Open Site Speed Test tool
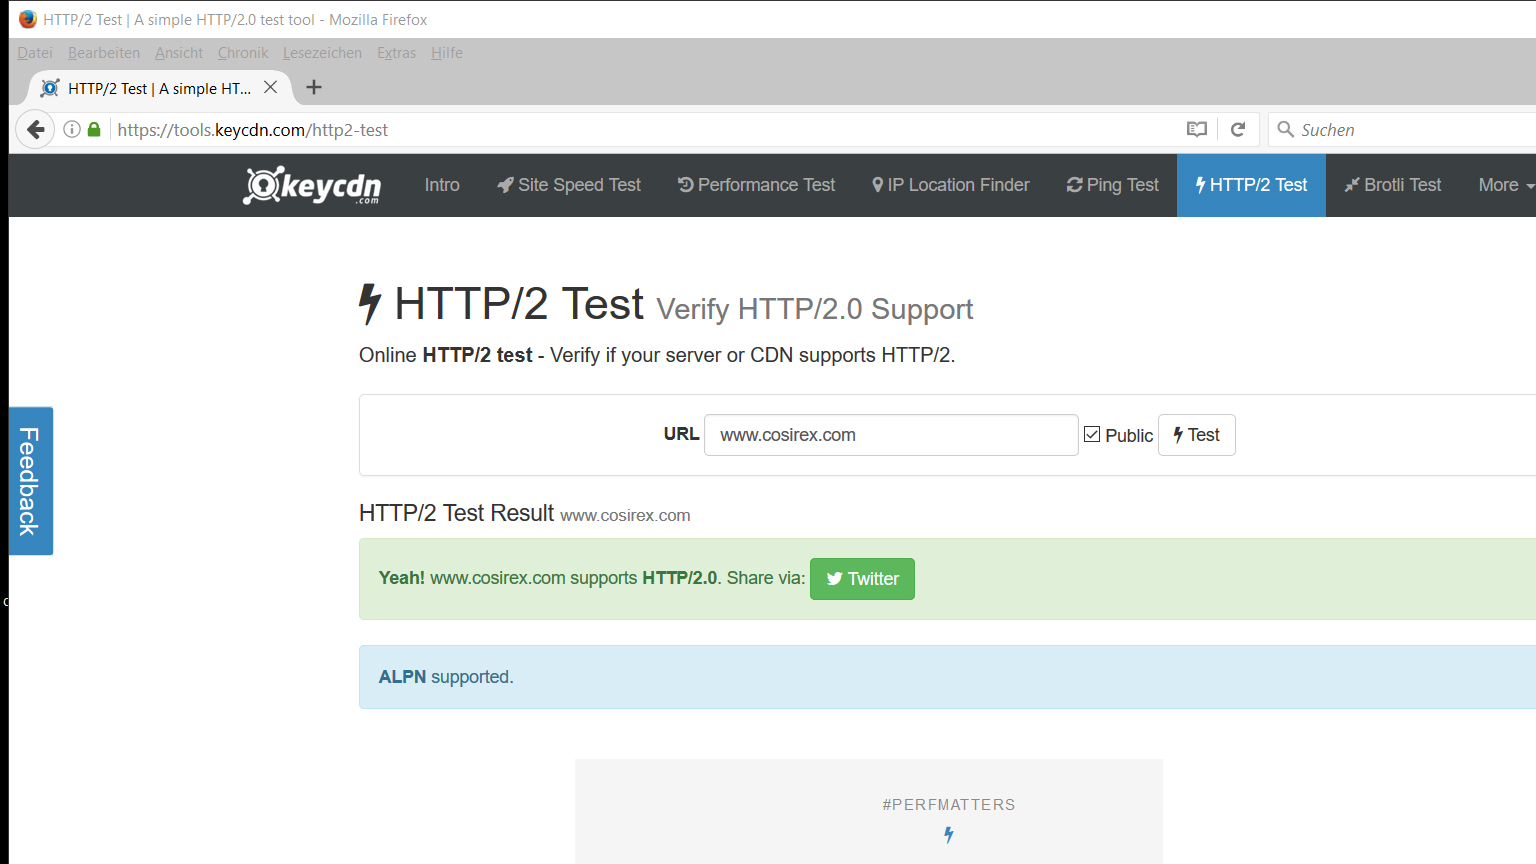1536x864 pixels. (x=569, y=185)
